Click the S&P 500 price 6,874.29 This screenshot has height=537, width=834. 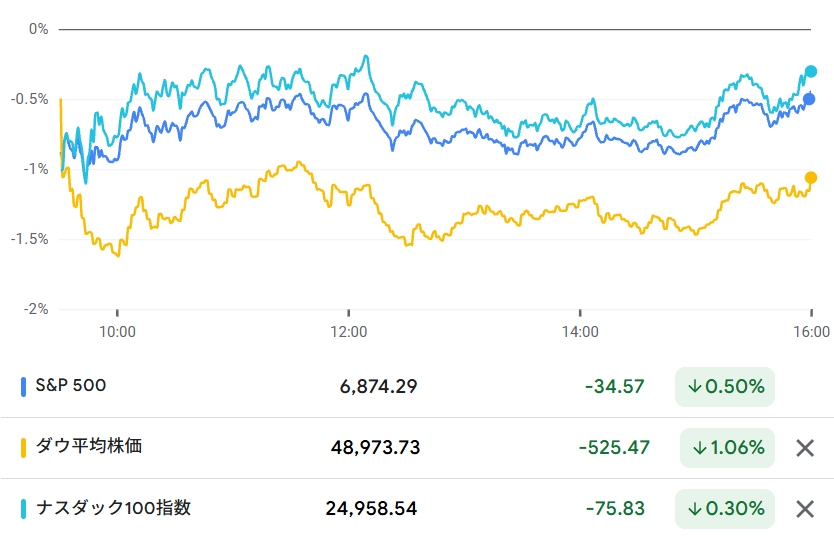coord(378,387)
